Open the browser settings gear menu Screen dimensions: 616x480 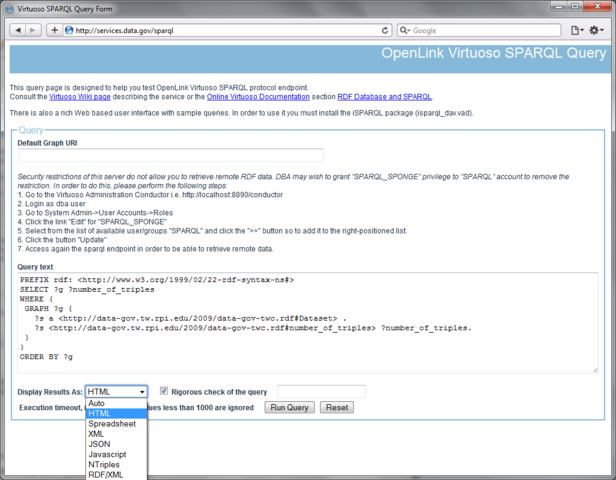coord(596,30)
